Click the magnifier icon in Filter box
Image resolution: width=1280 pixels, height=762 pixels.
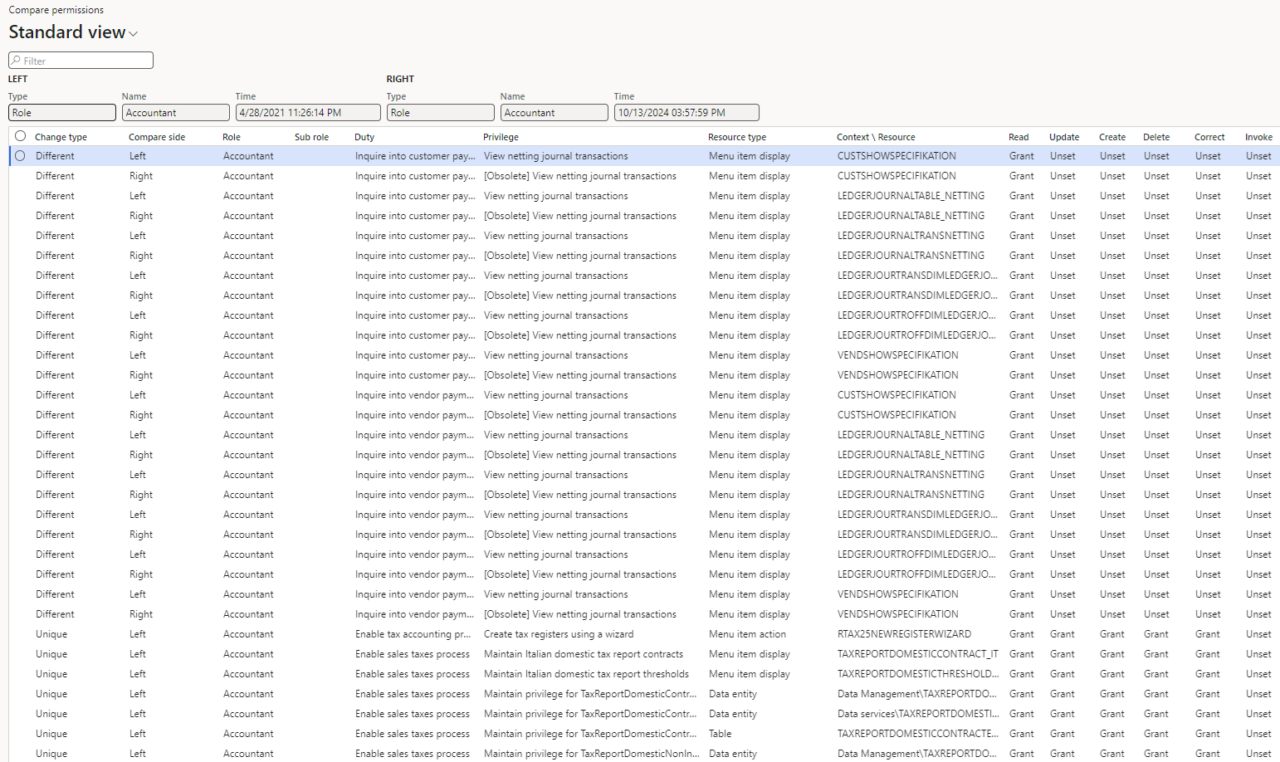tap(16, 61)
